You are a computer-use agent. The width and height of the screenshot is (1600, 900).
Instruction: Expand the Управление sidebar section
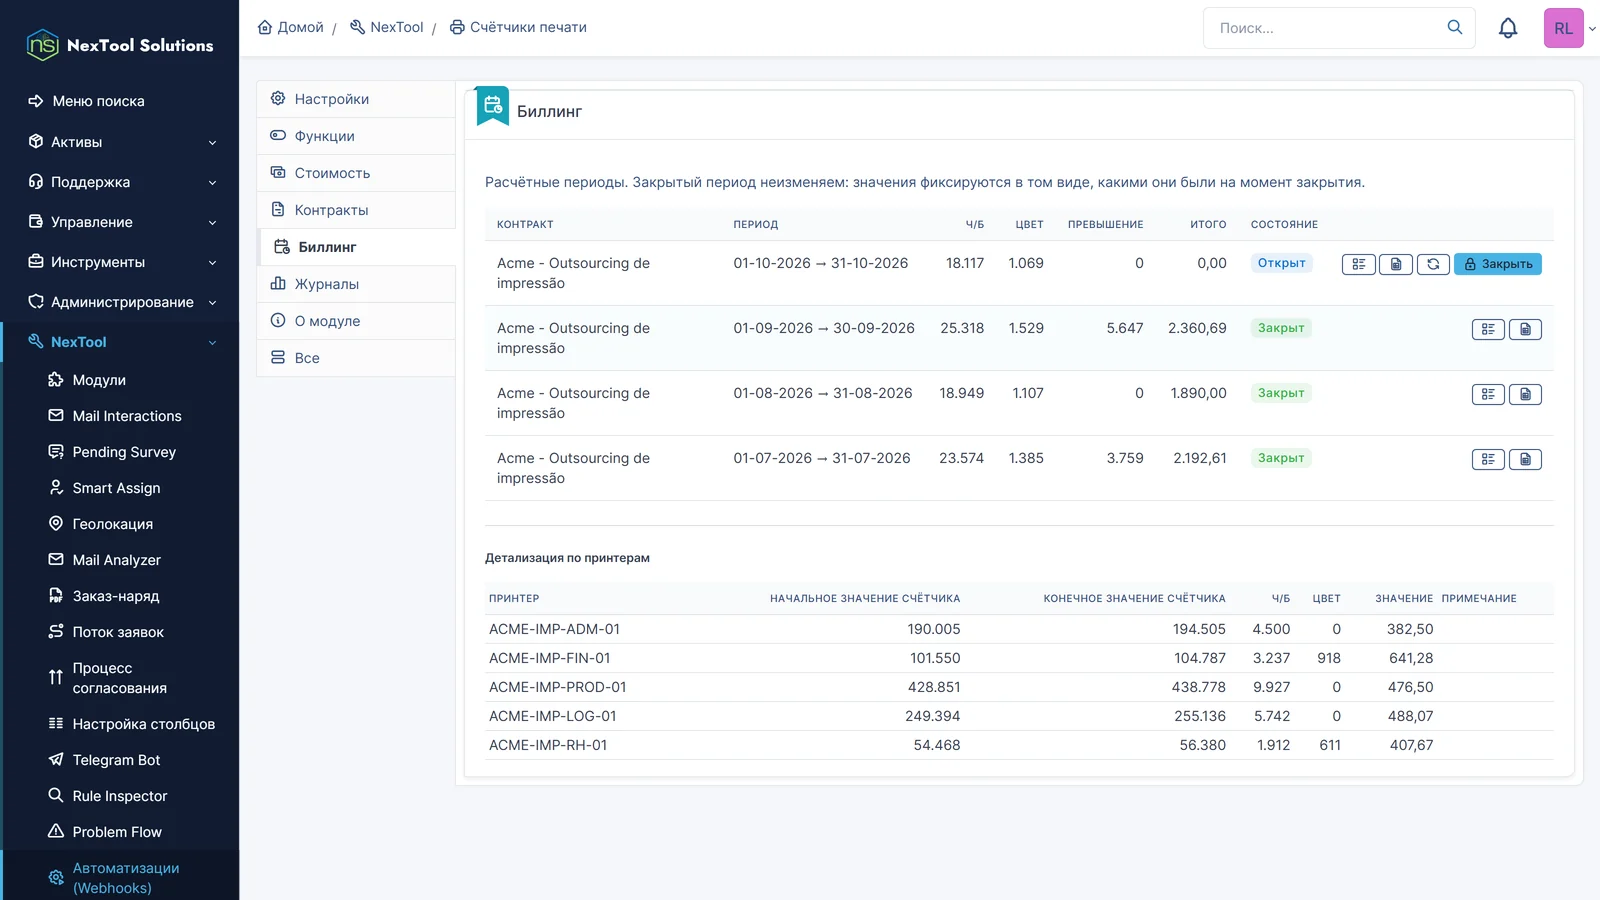tap(120, 222)
